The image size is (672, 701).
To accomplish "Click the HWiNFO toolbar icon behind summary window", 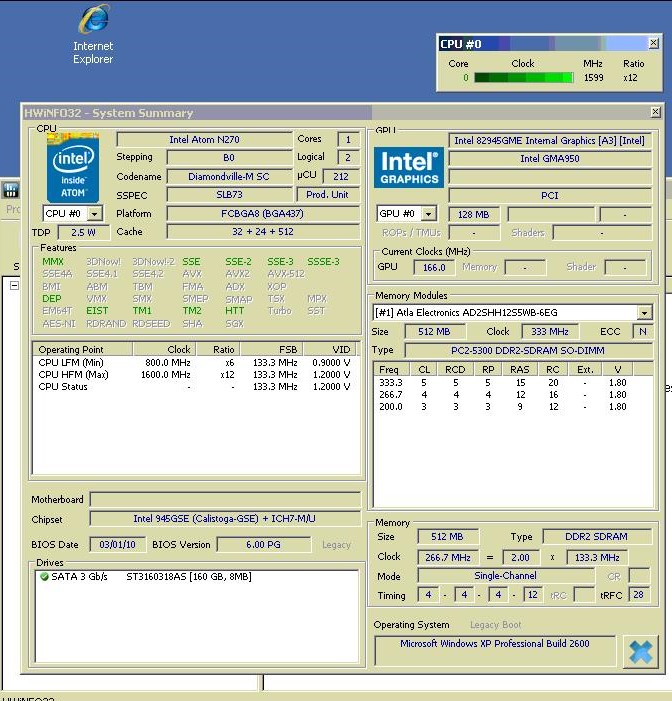I will point(10,190).
